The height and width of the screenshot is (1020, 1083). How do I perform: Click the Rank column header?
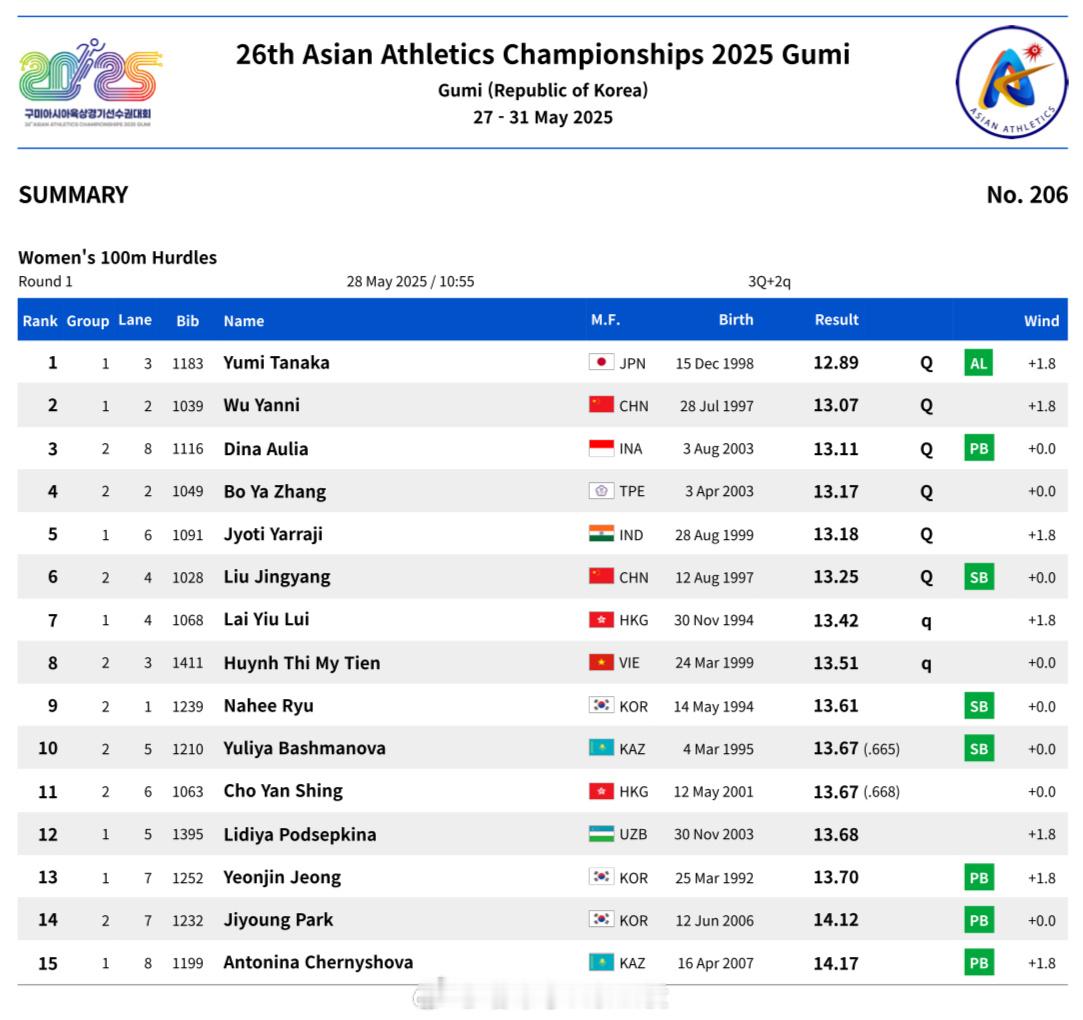[x=40, y=320]
